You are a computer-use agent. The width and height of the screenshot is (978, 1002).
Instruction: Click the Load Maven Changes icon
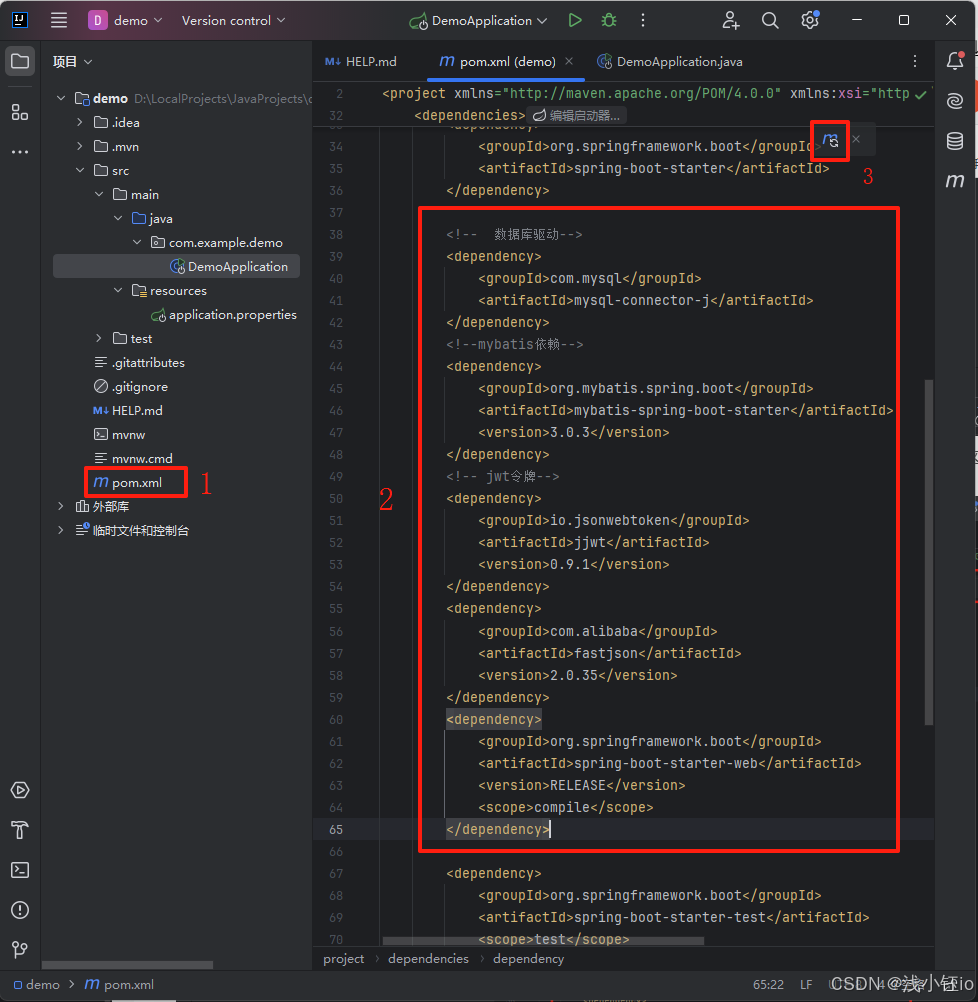coord(831,140)
